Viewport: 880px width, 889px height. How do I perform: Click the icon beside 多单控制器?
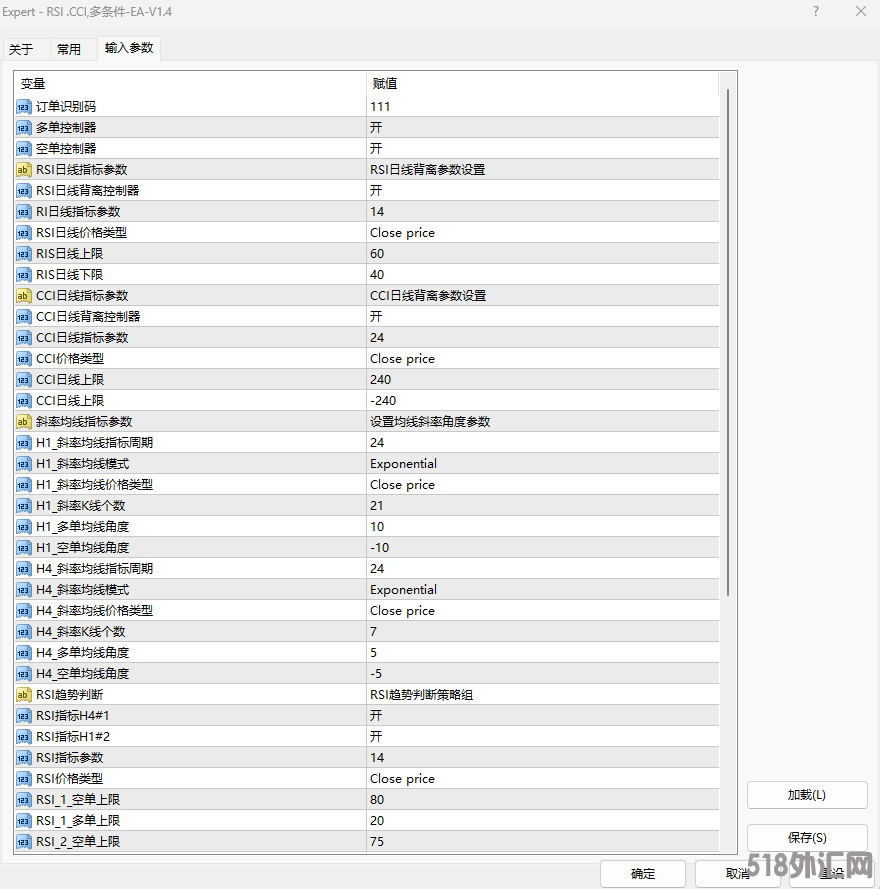pos(23,128)
